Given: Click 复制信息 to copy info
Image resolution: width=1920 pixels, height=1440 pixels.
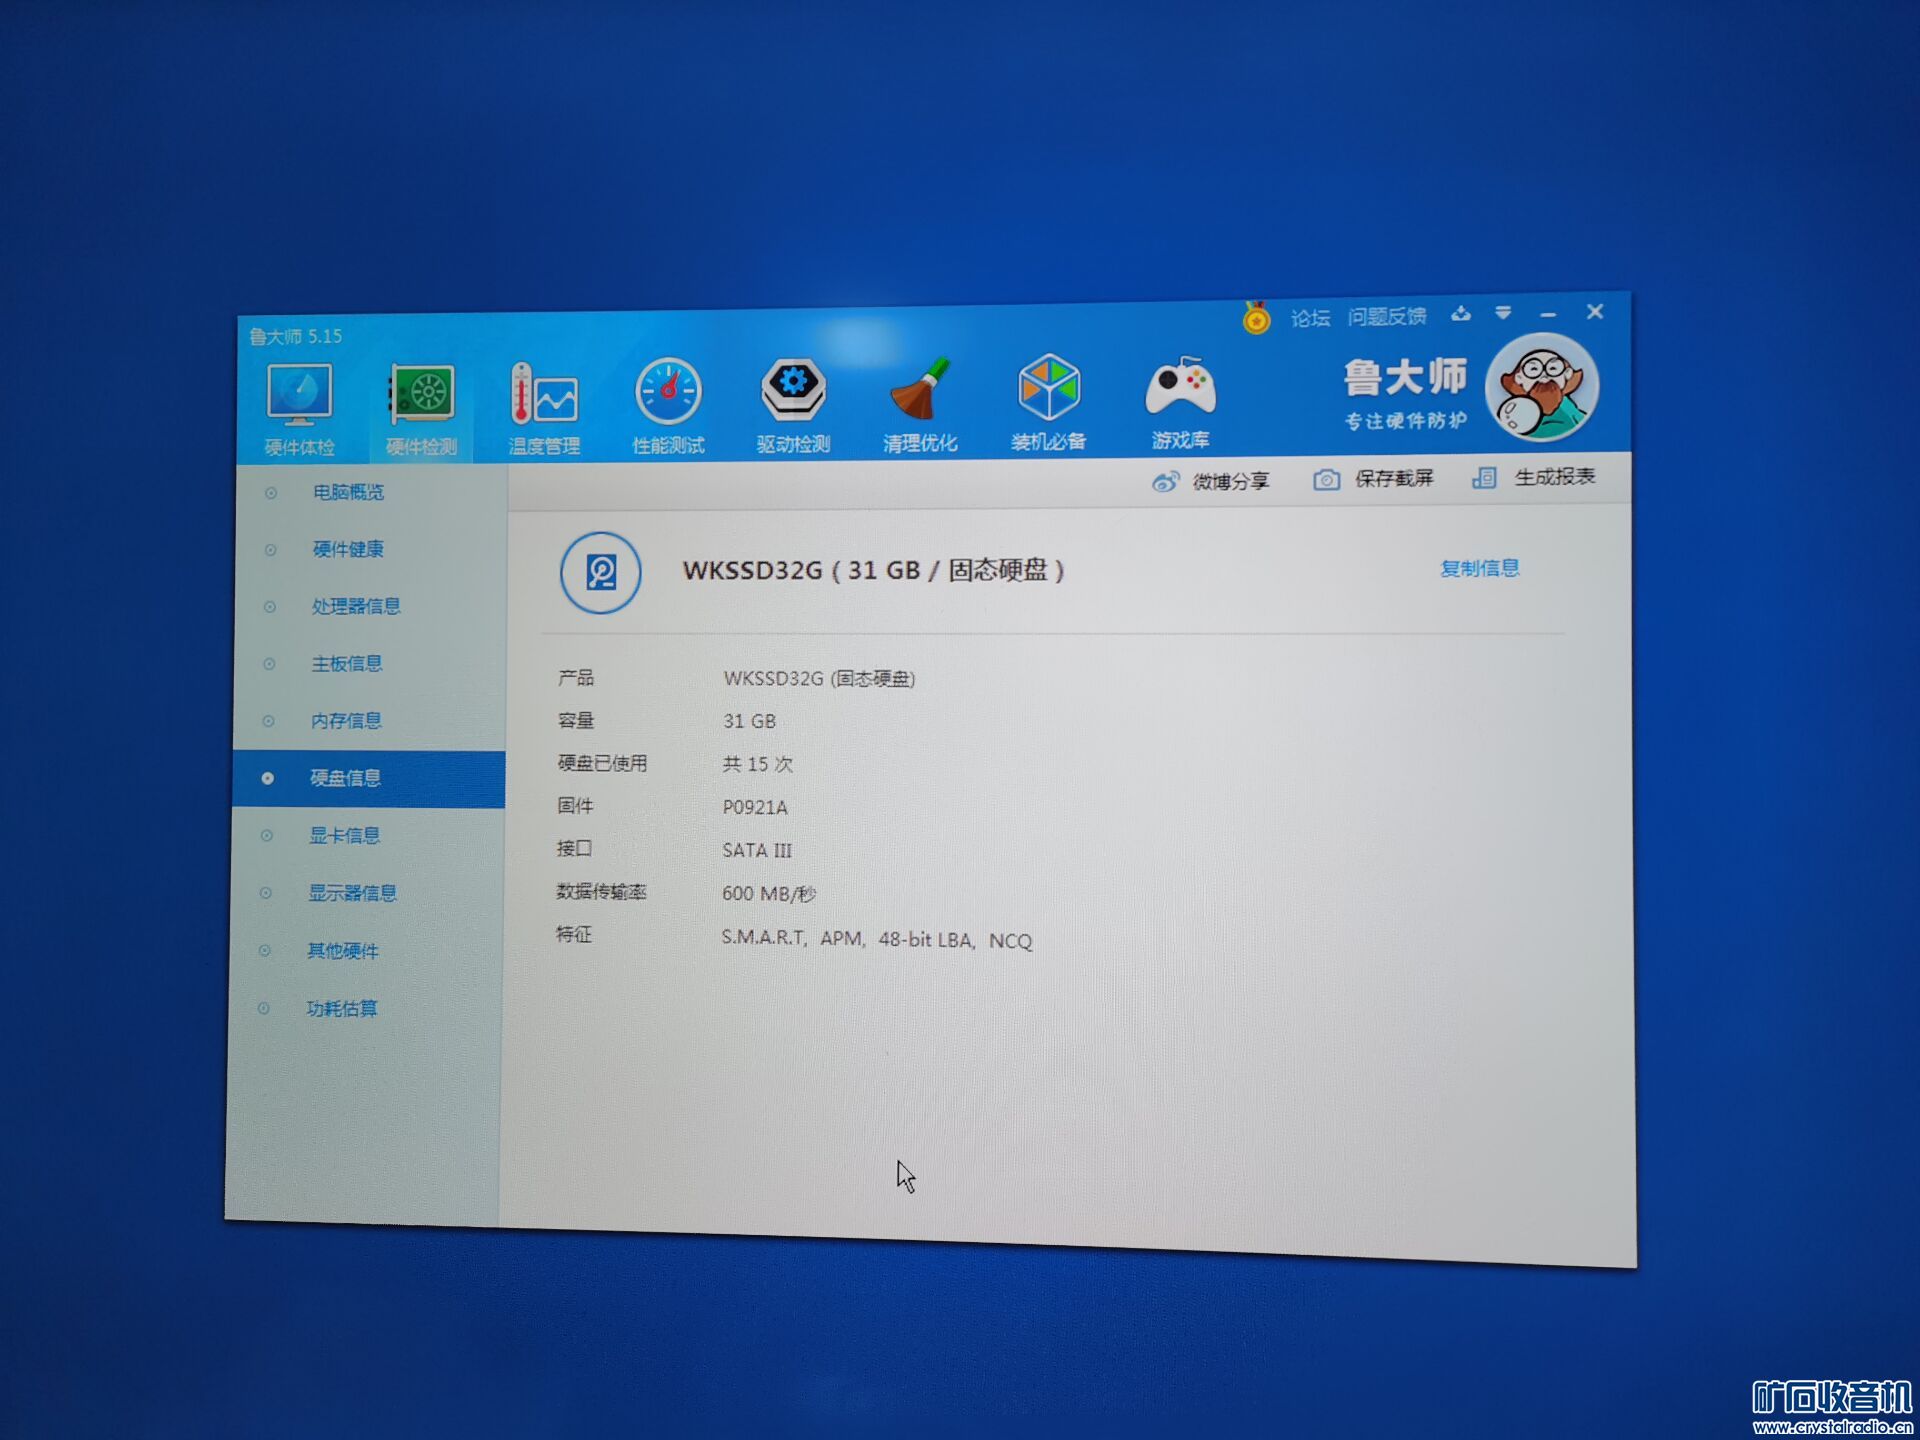Looking at the screenshot, I should (1479, 568).
